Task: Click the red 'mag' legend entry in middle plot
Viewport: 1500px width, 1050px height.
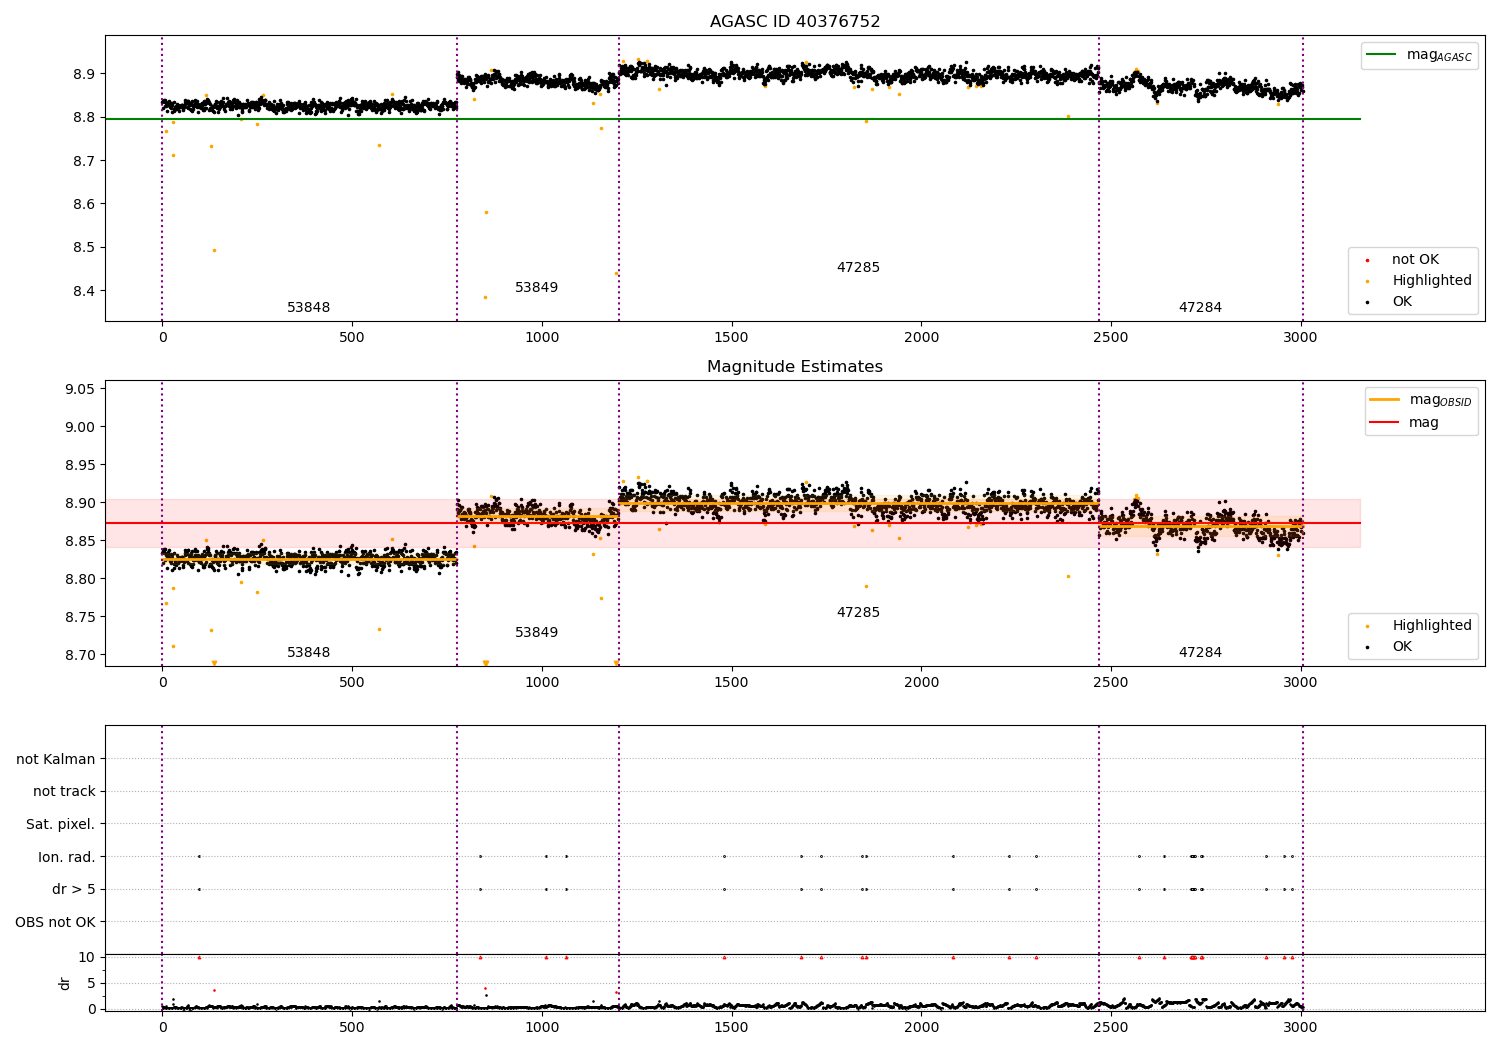Action: (x=1405, y=423)
